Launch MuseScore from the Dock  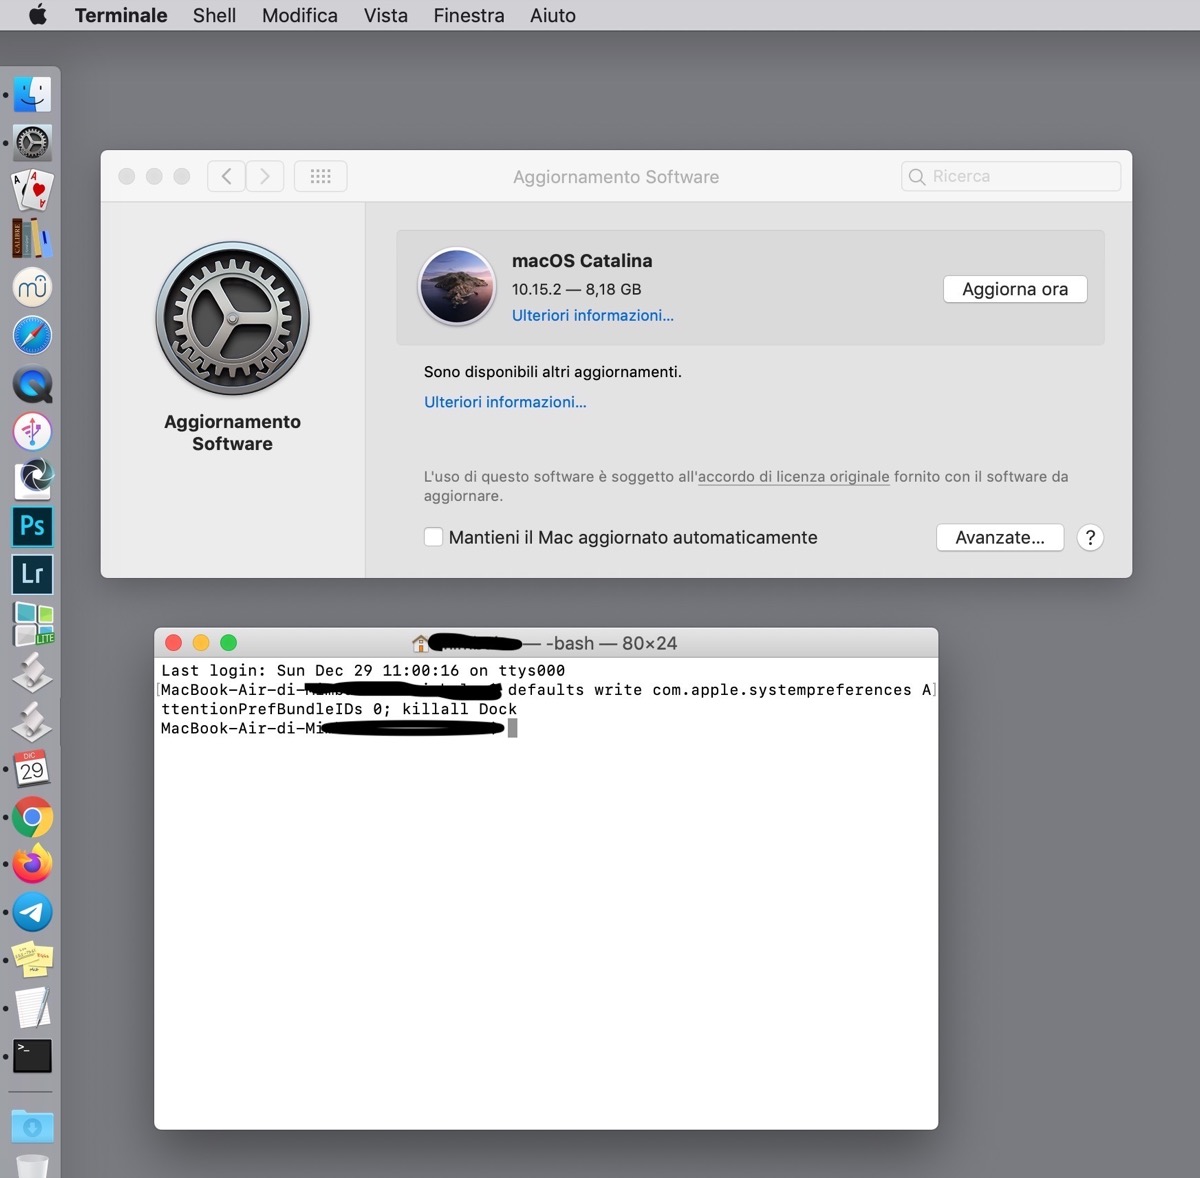[x=32, y=287]
